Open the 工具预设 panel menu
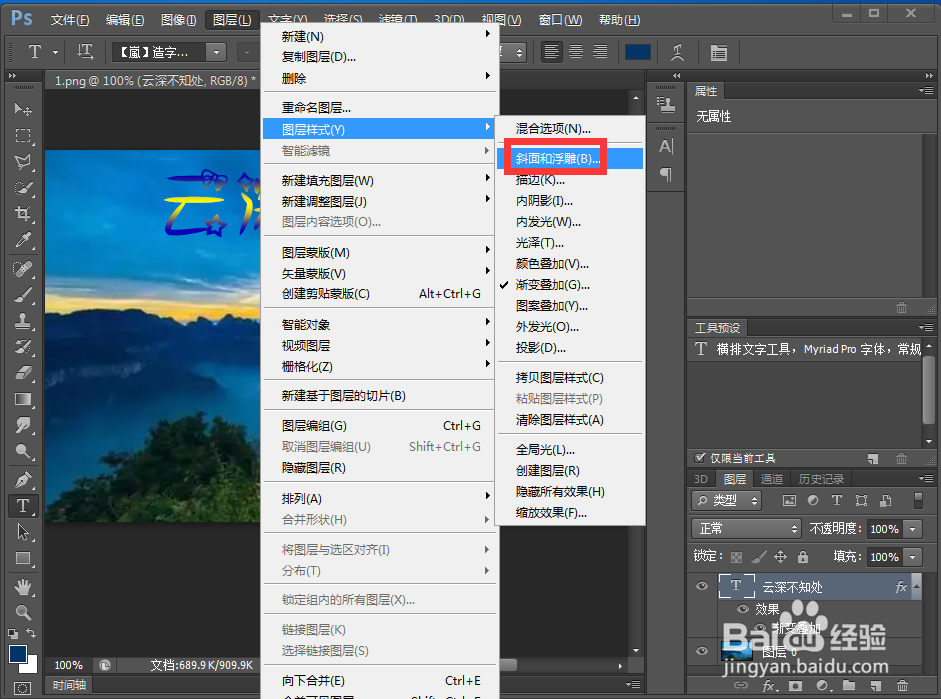The image size is (941, 699). pyautogui.click(x=926, y=327)
